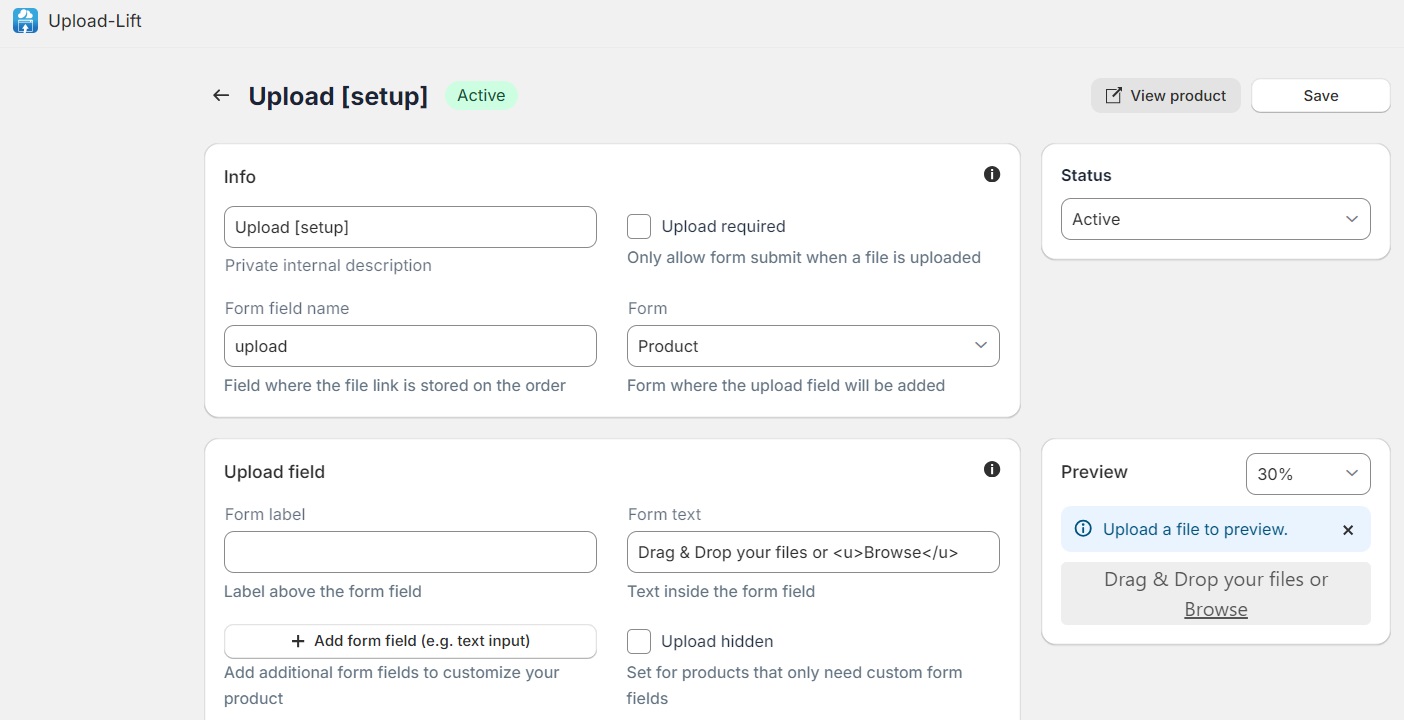Focus the Upload [setup] description field
This screenshot has width=1404, height=720.
coord(410,227)
